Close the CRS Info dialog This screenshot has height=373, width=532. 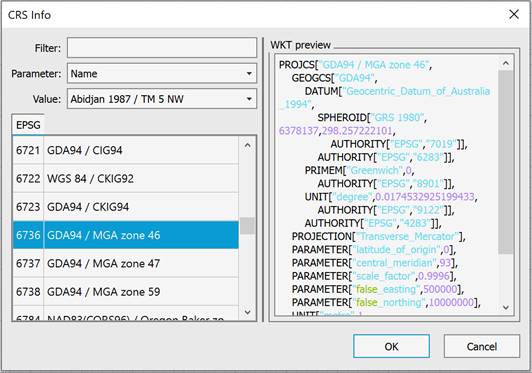(514, 14)
